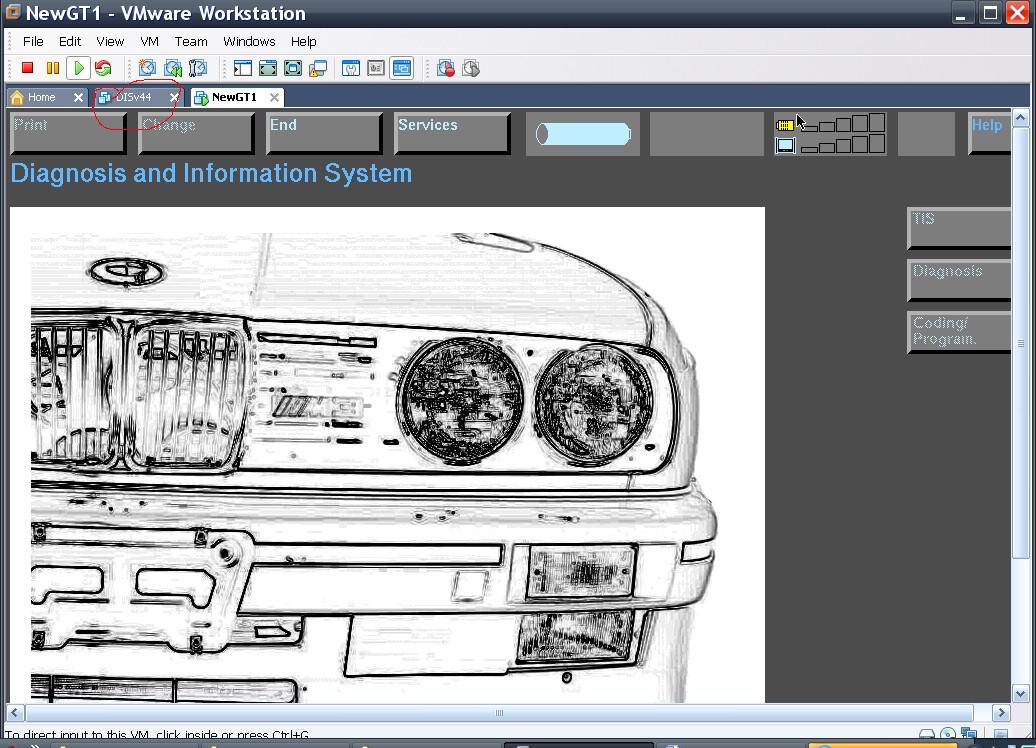Image resolution: width=1036 pixels, height=748 pixels.
Task: Click the End button
Action: (324, 133)
